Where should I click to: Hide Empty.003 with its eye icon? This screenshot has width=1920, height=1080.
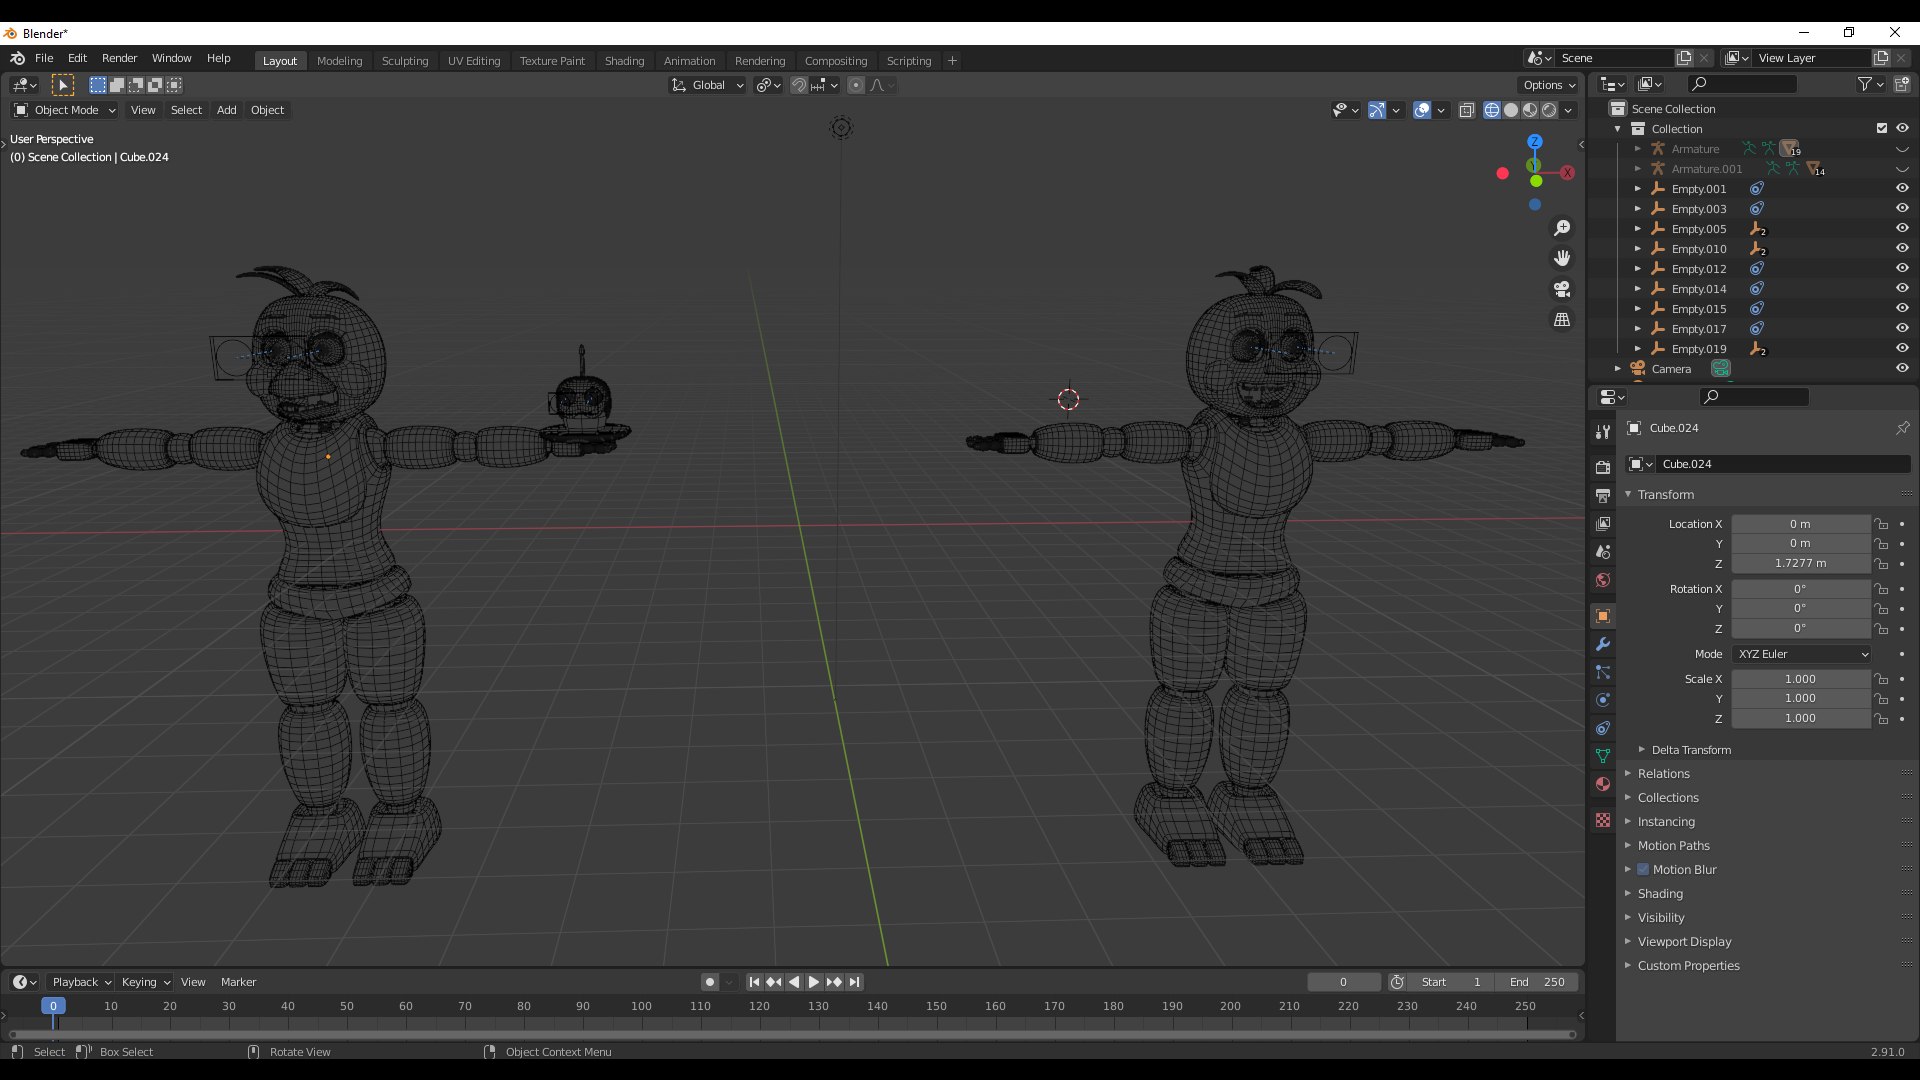click(1902, 208)
